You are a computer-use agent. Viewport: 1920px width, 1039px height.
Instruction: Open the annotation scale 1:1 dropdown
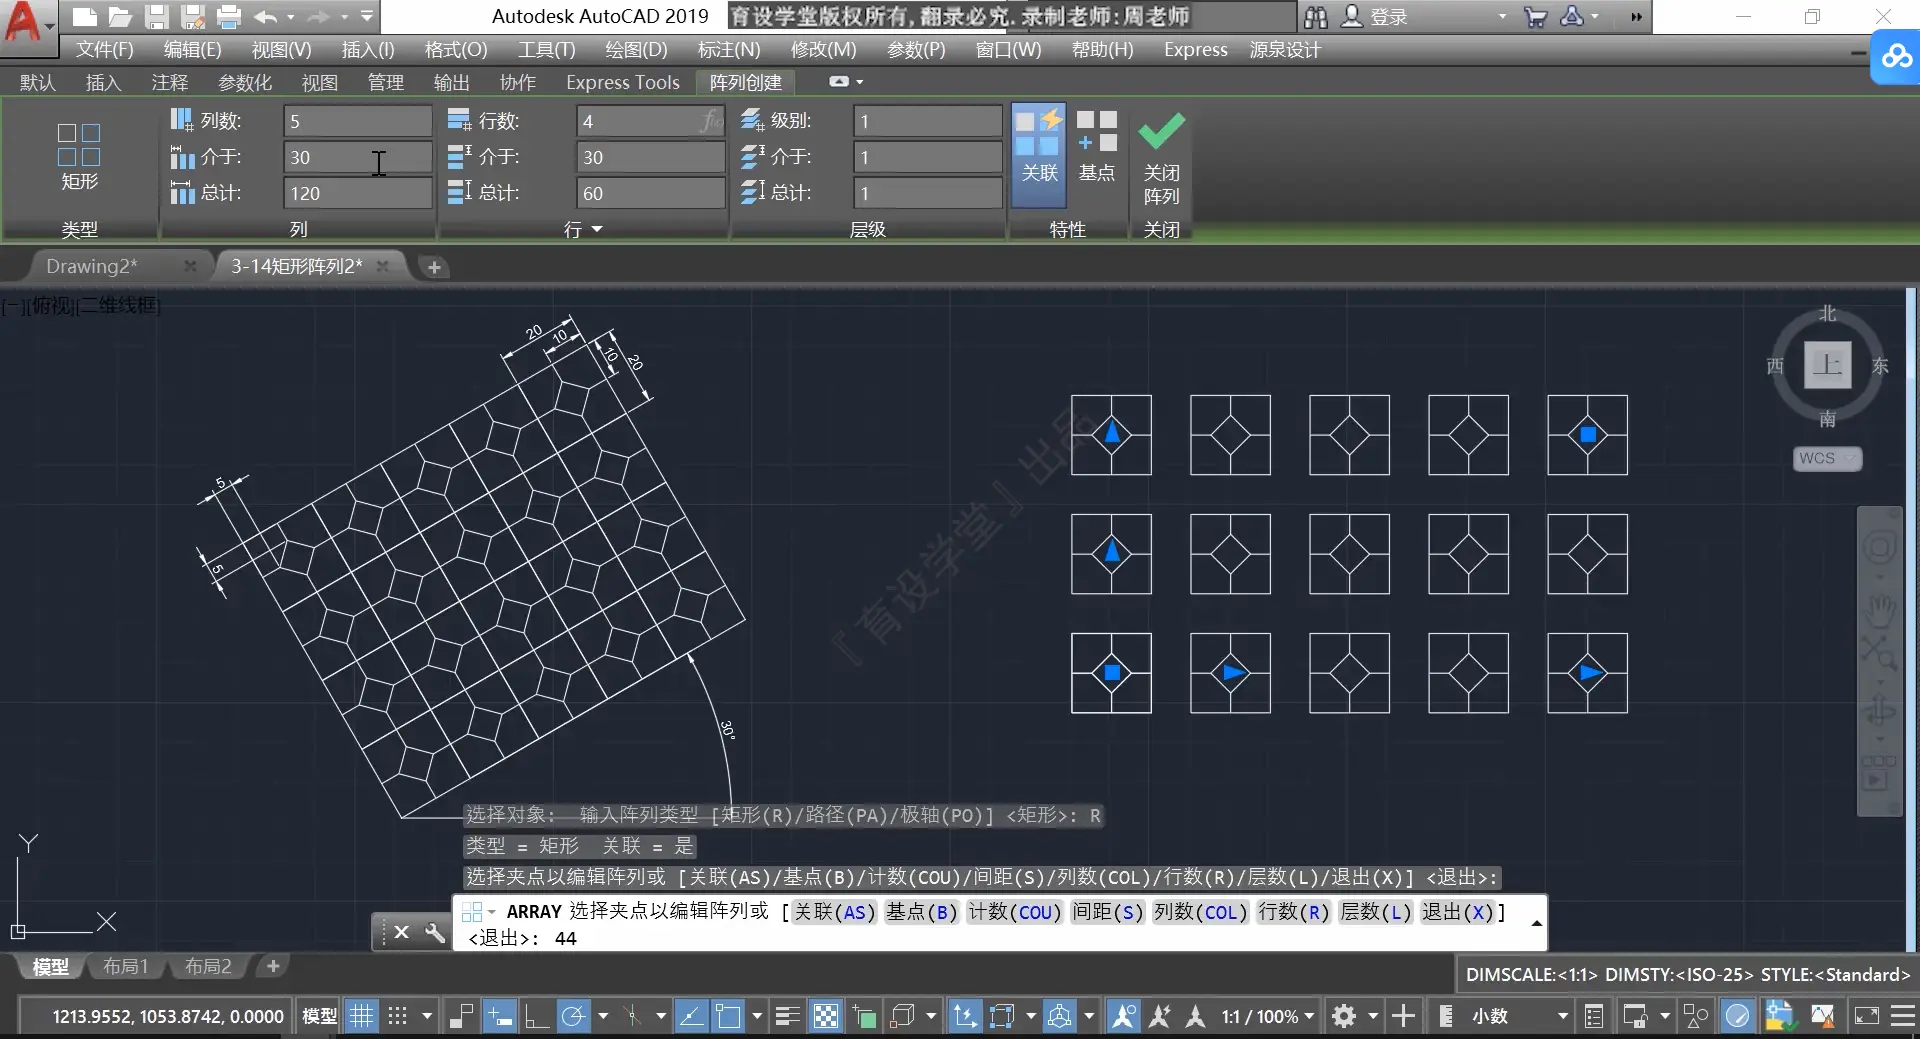coord(1266,1016)
